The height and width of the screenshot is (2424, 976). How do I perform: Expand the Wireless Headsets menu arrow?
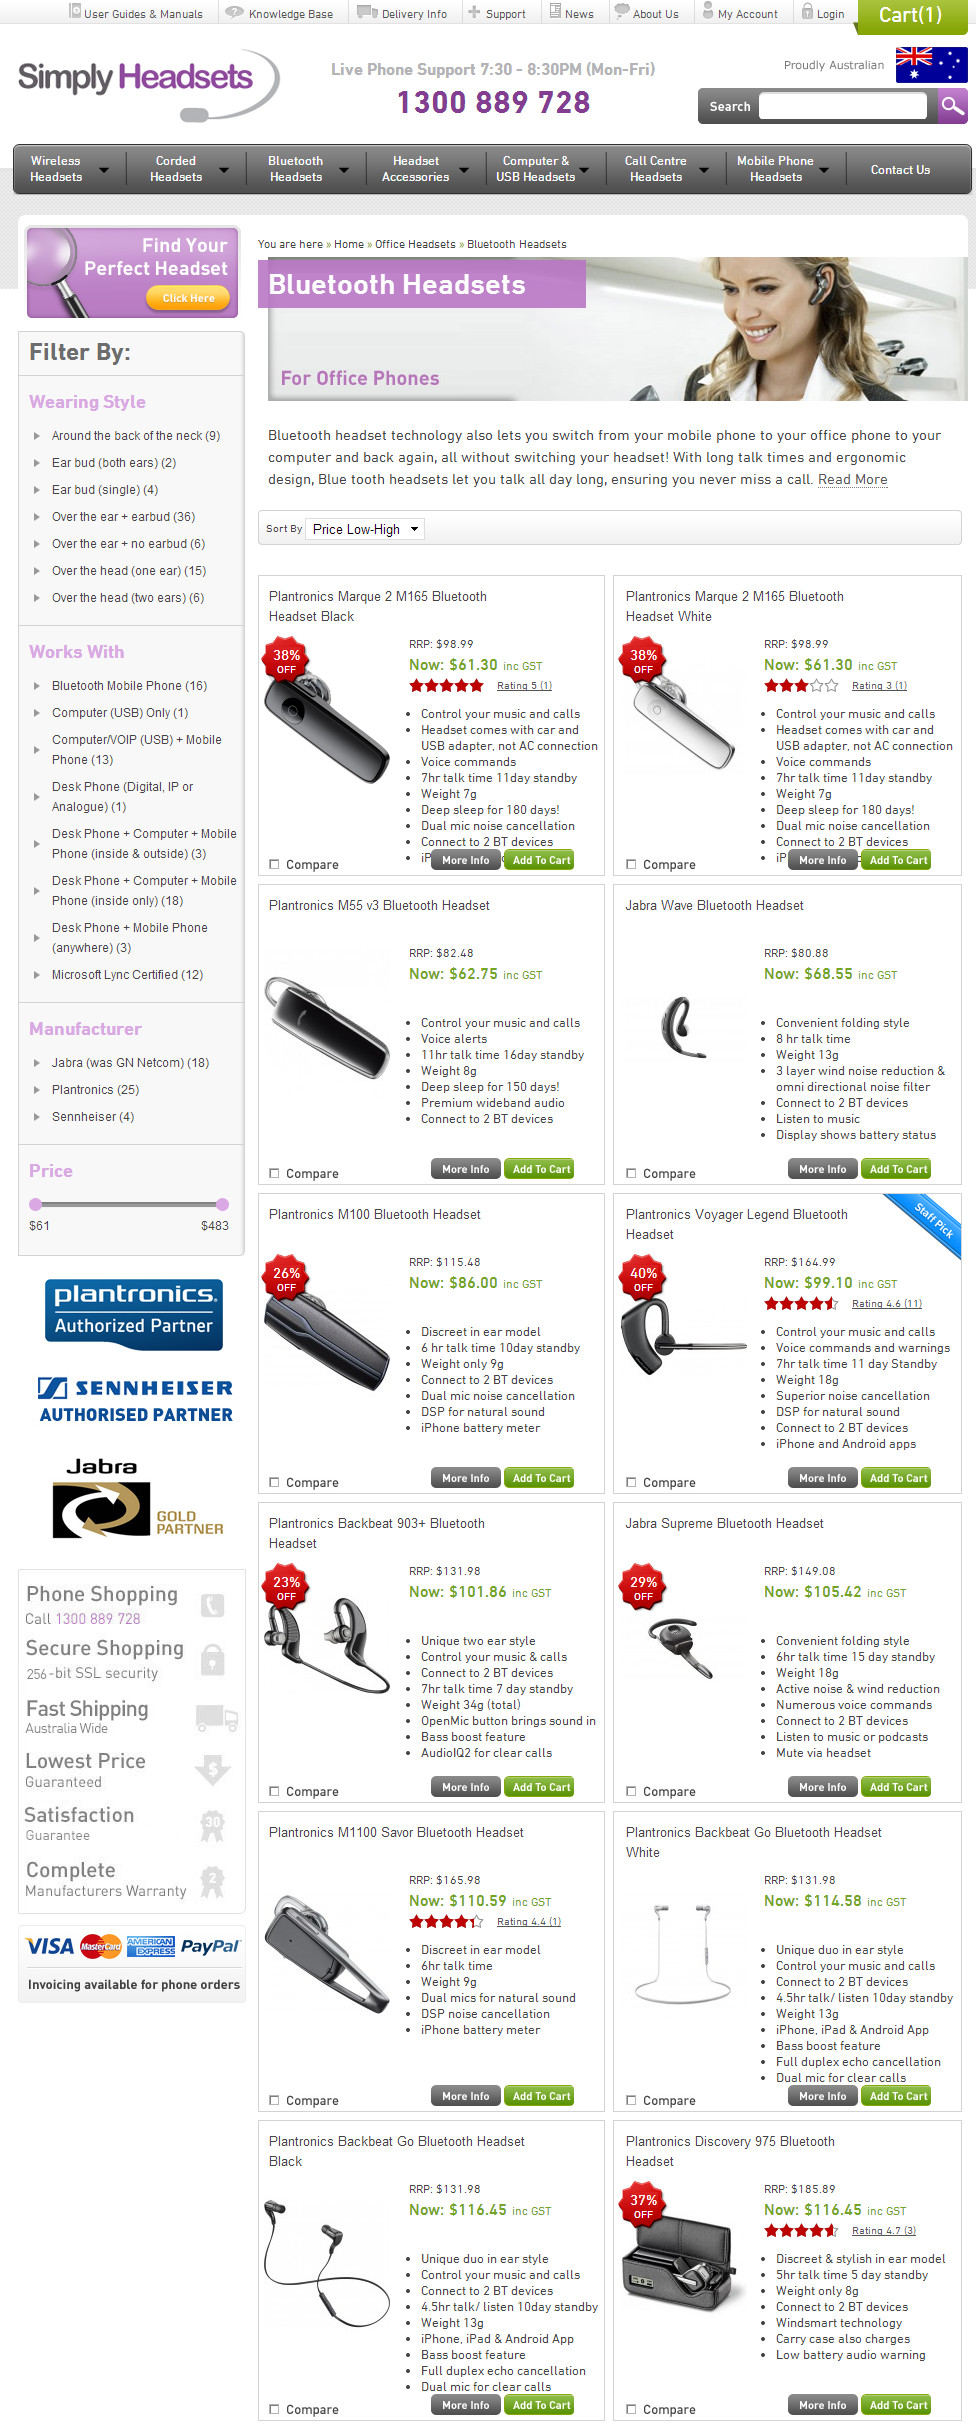pos(104,169)
